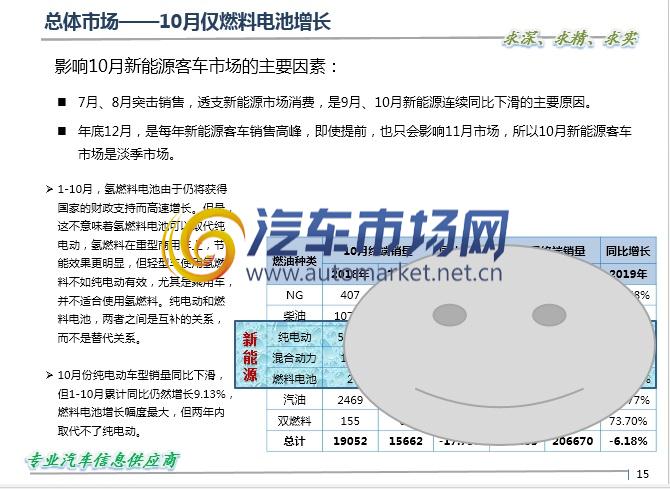Click the '总计' row label in table
670x489 pixels.
pyautogui.click(x=294, y=441)
